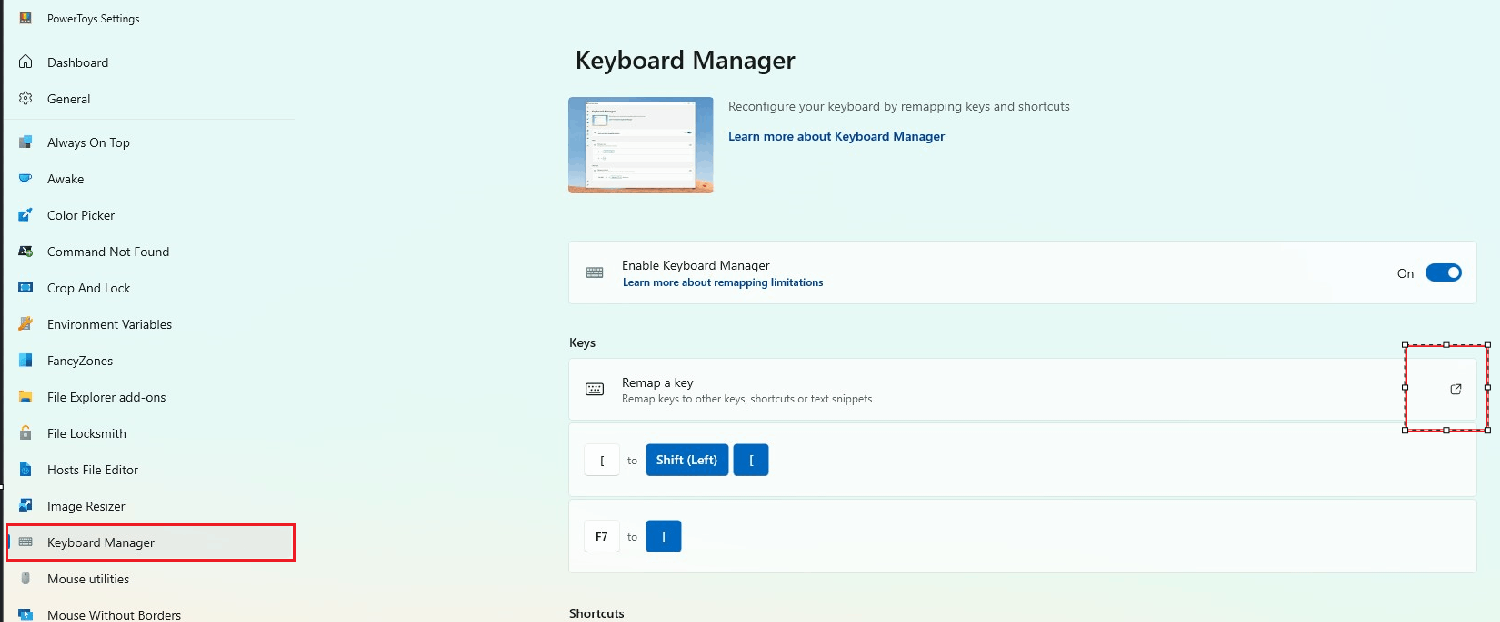This screenshot has height=622, width=1500.
Task: Click the Environment Variables icon
Action: pos(26,324)
